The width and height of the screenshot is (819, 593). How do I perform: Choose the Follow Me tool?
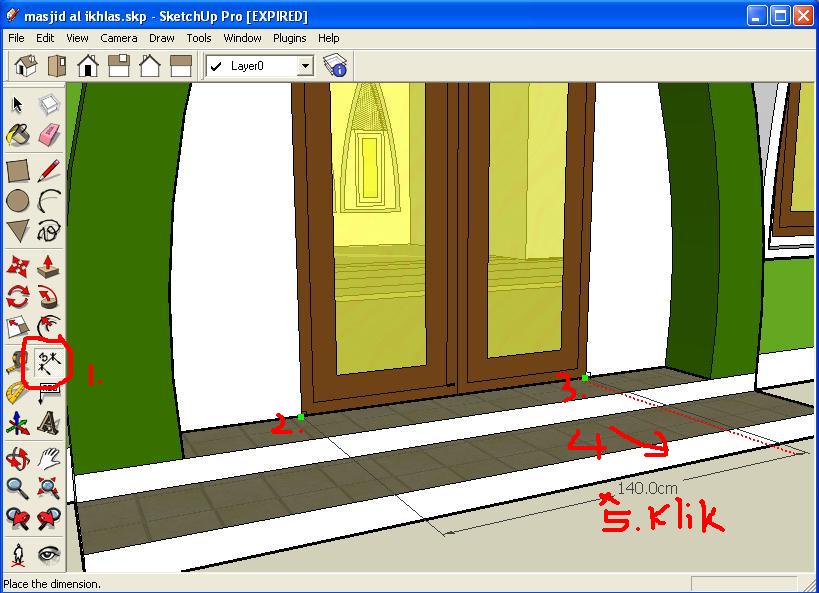pyautogui.click(x=49, y=297)
